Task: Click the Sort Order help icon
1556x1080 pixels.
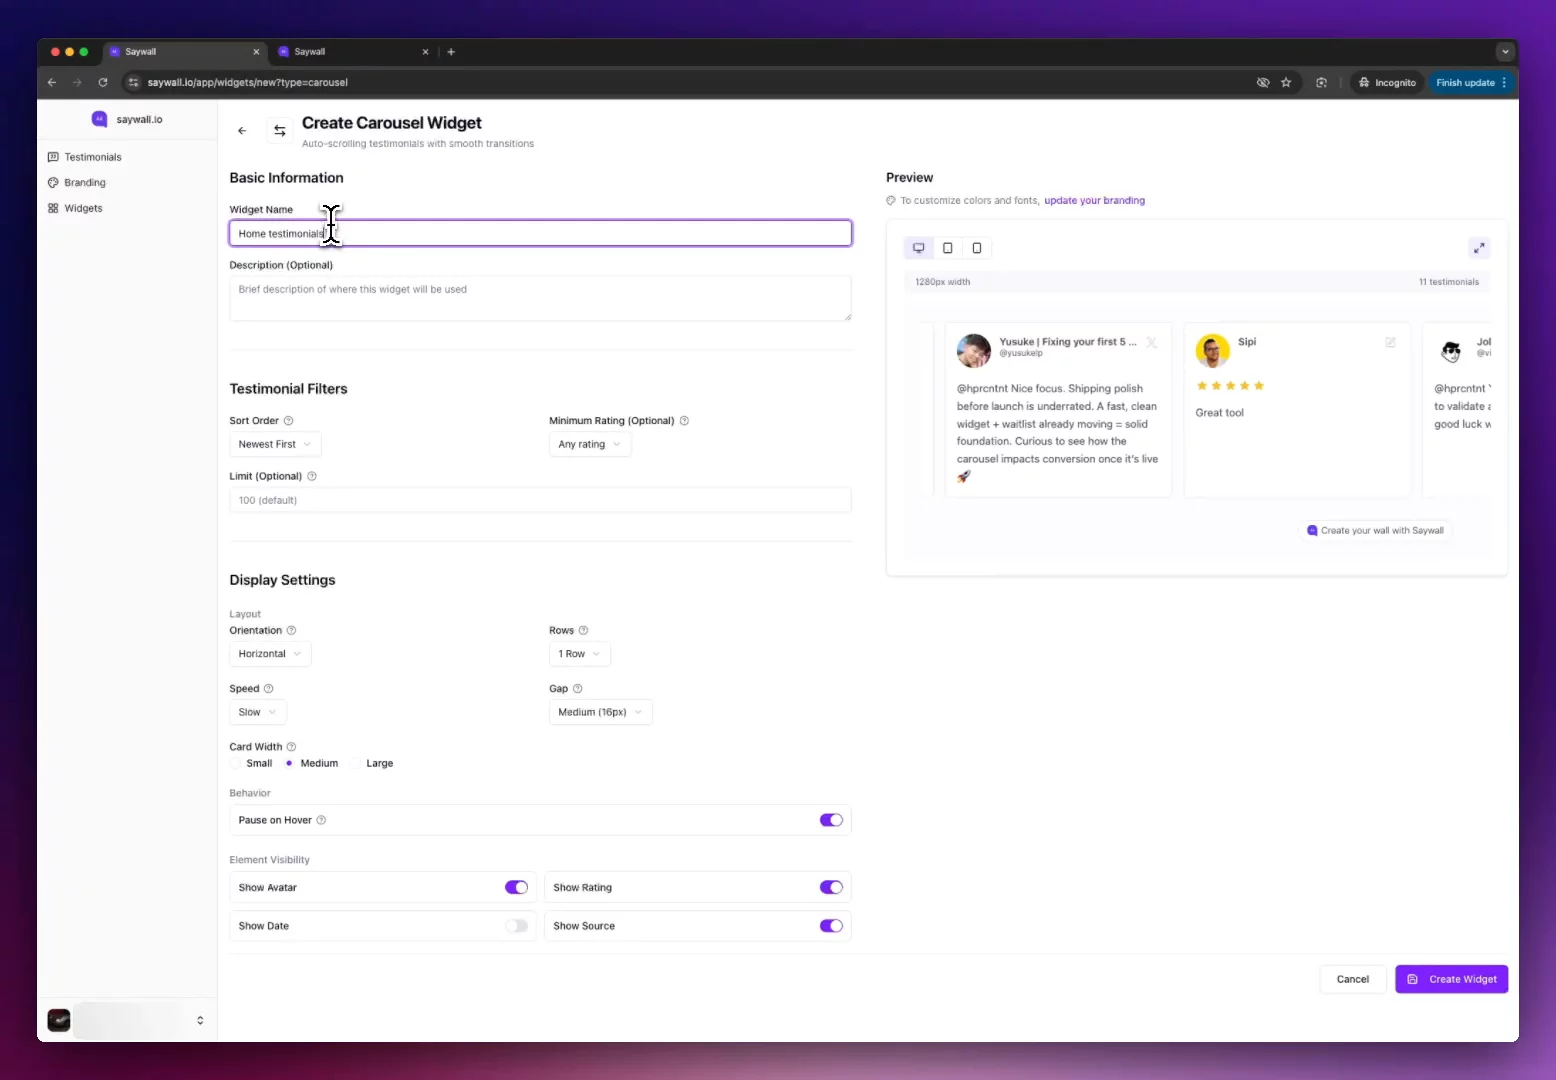Action: [x=288, y=421]
